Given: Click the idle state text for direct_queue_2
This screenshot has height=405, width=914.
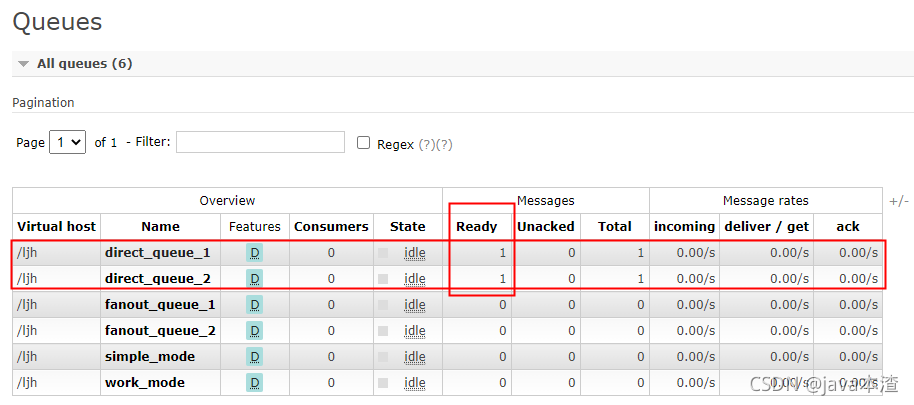Looking at the screenshot, I should click(414, 279).
